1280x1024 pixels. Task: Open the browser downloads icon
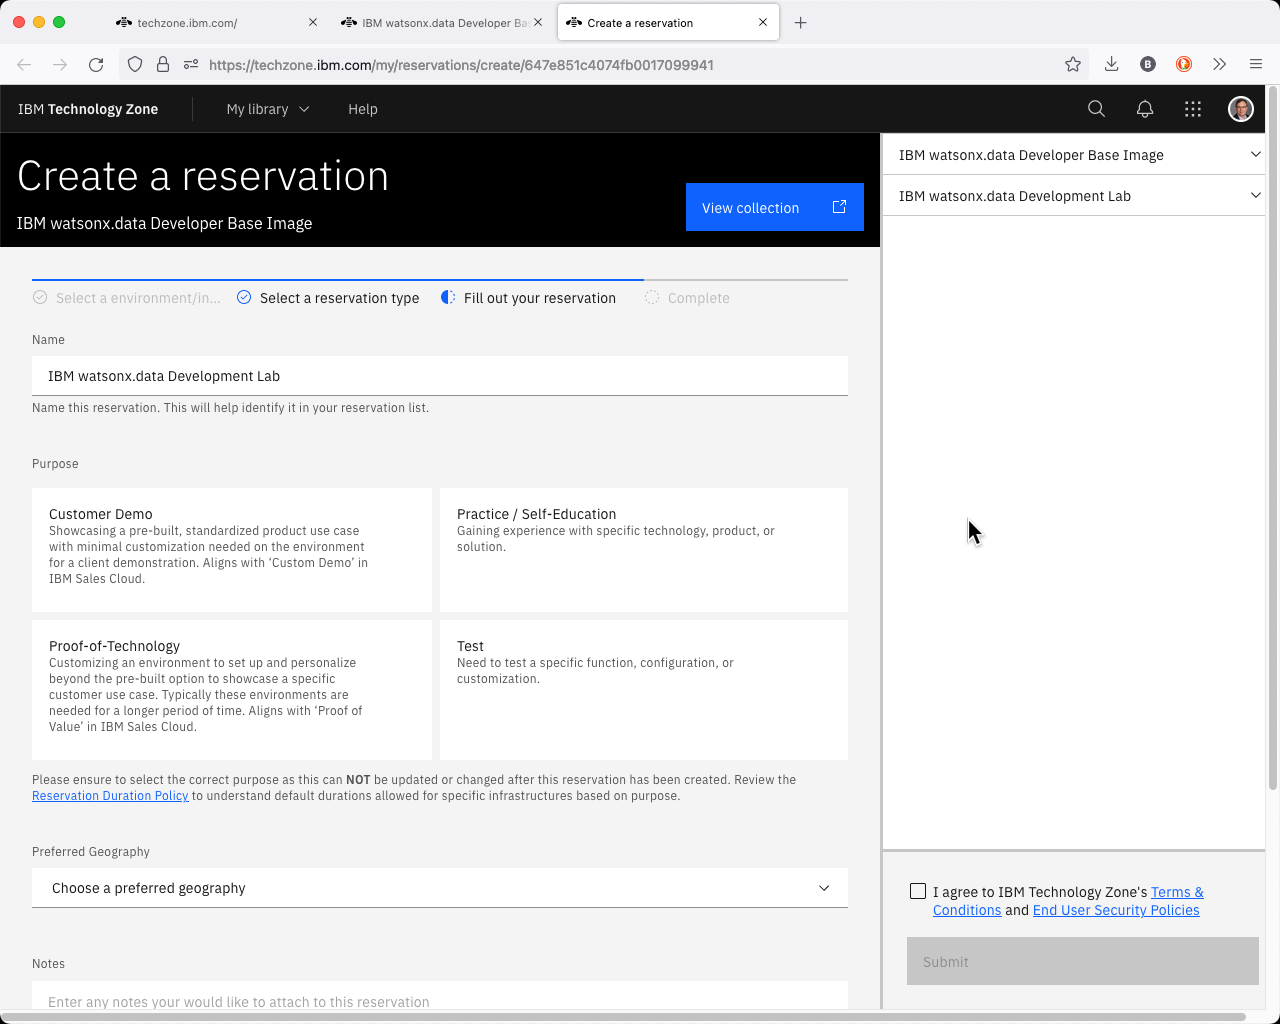tap(1111, 64)
